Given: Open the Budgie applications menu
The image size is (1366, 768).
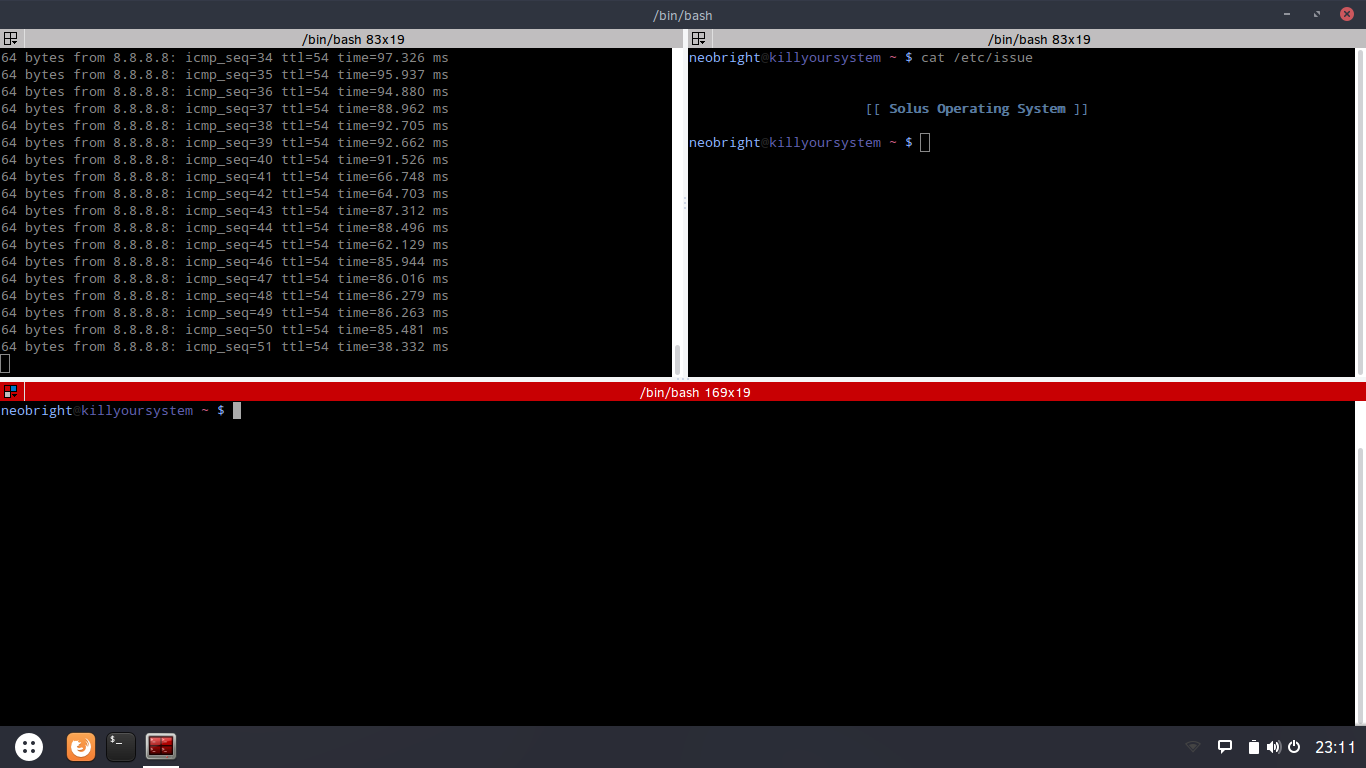Looking at the screenshot, I should click(29, 746).
